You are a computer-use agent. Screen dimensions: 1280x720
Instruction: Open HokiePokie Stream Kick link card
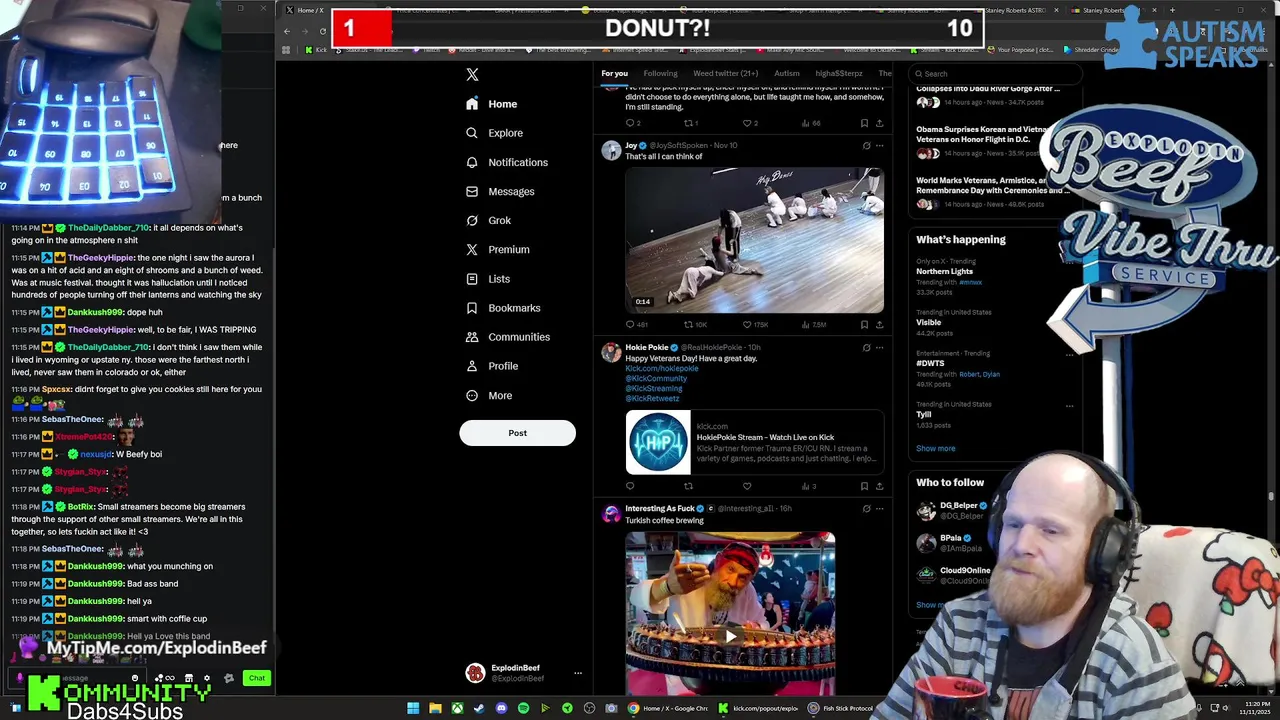pos(754,442)
